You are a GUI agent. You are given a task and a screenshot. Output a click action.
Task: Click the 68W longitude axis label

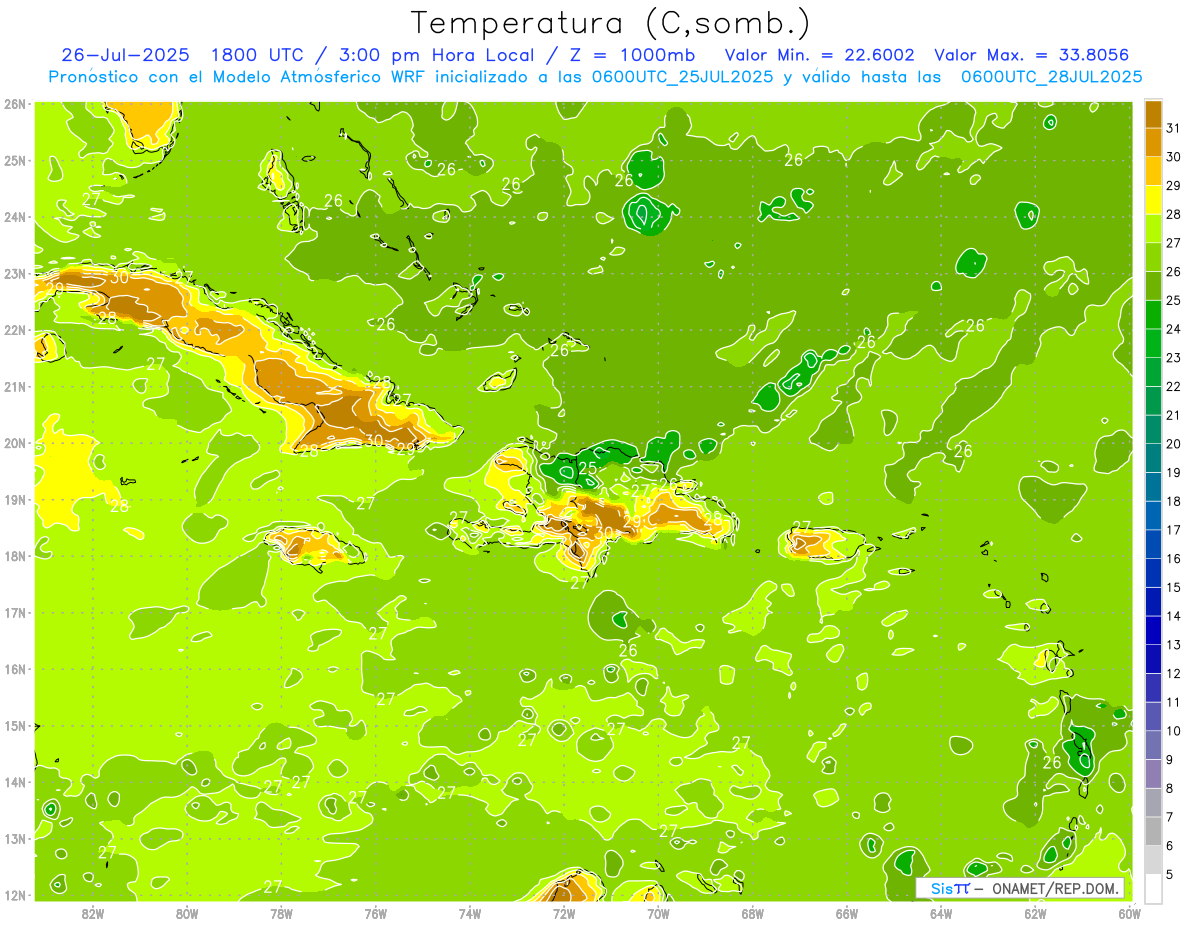click(x=753, y=913)
